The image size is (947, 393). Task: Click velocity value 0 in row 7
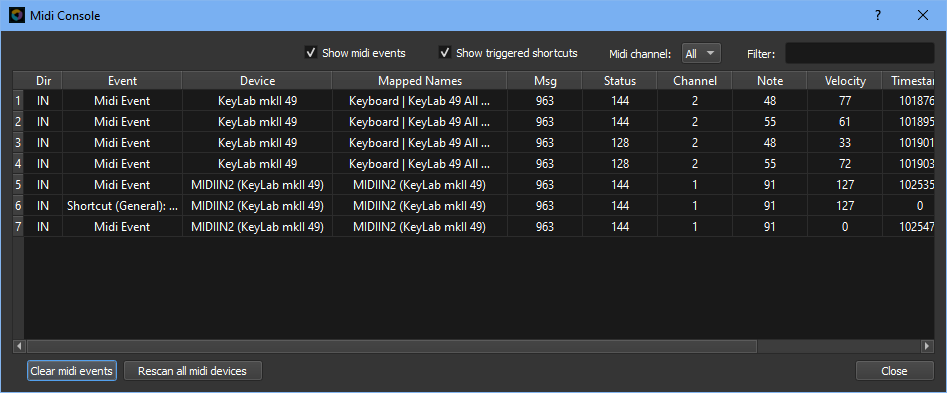(844, 227)
